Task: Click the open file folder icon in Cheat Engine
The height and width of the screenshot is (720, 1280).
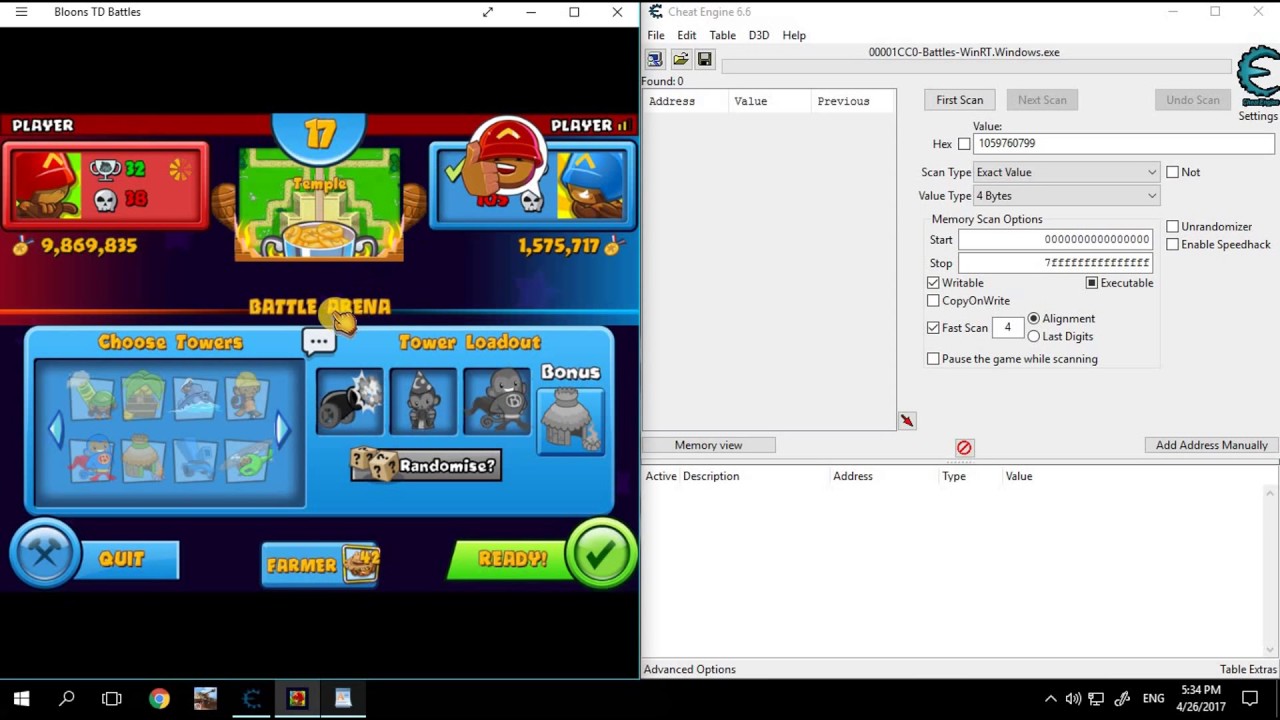Action: click(680, 60)
